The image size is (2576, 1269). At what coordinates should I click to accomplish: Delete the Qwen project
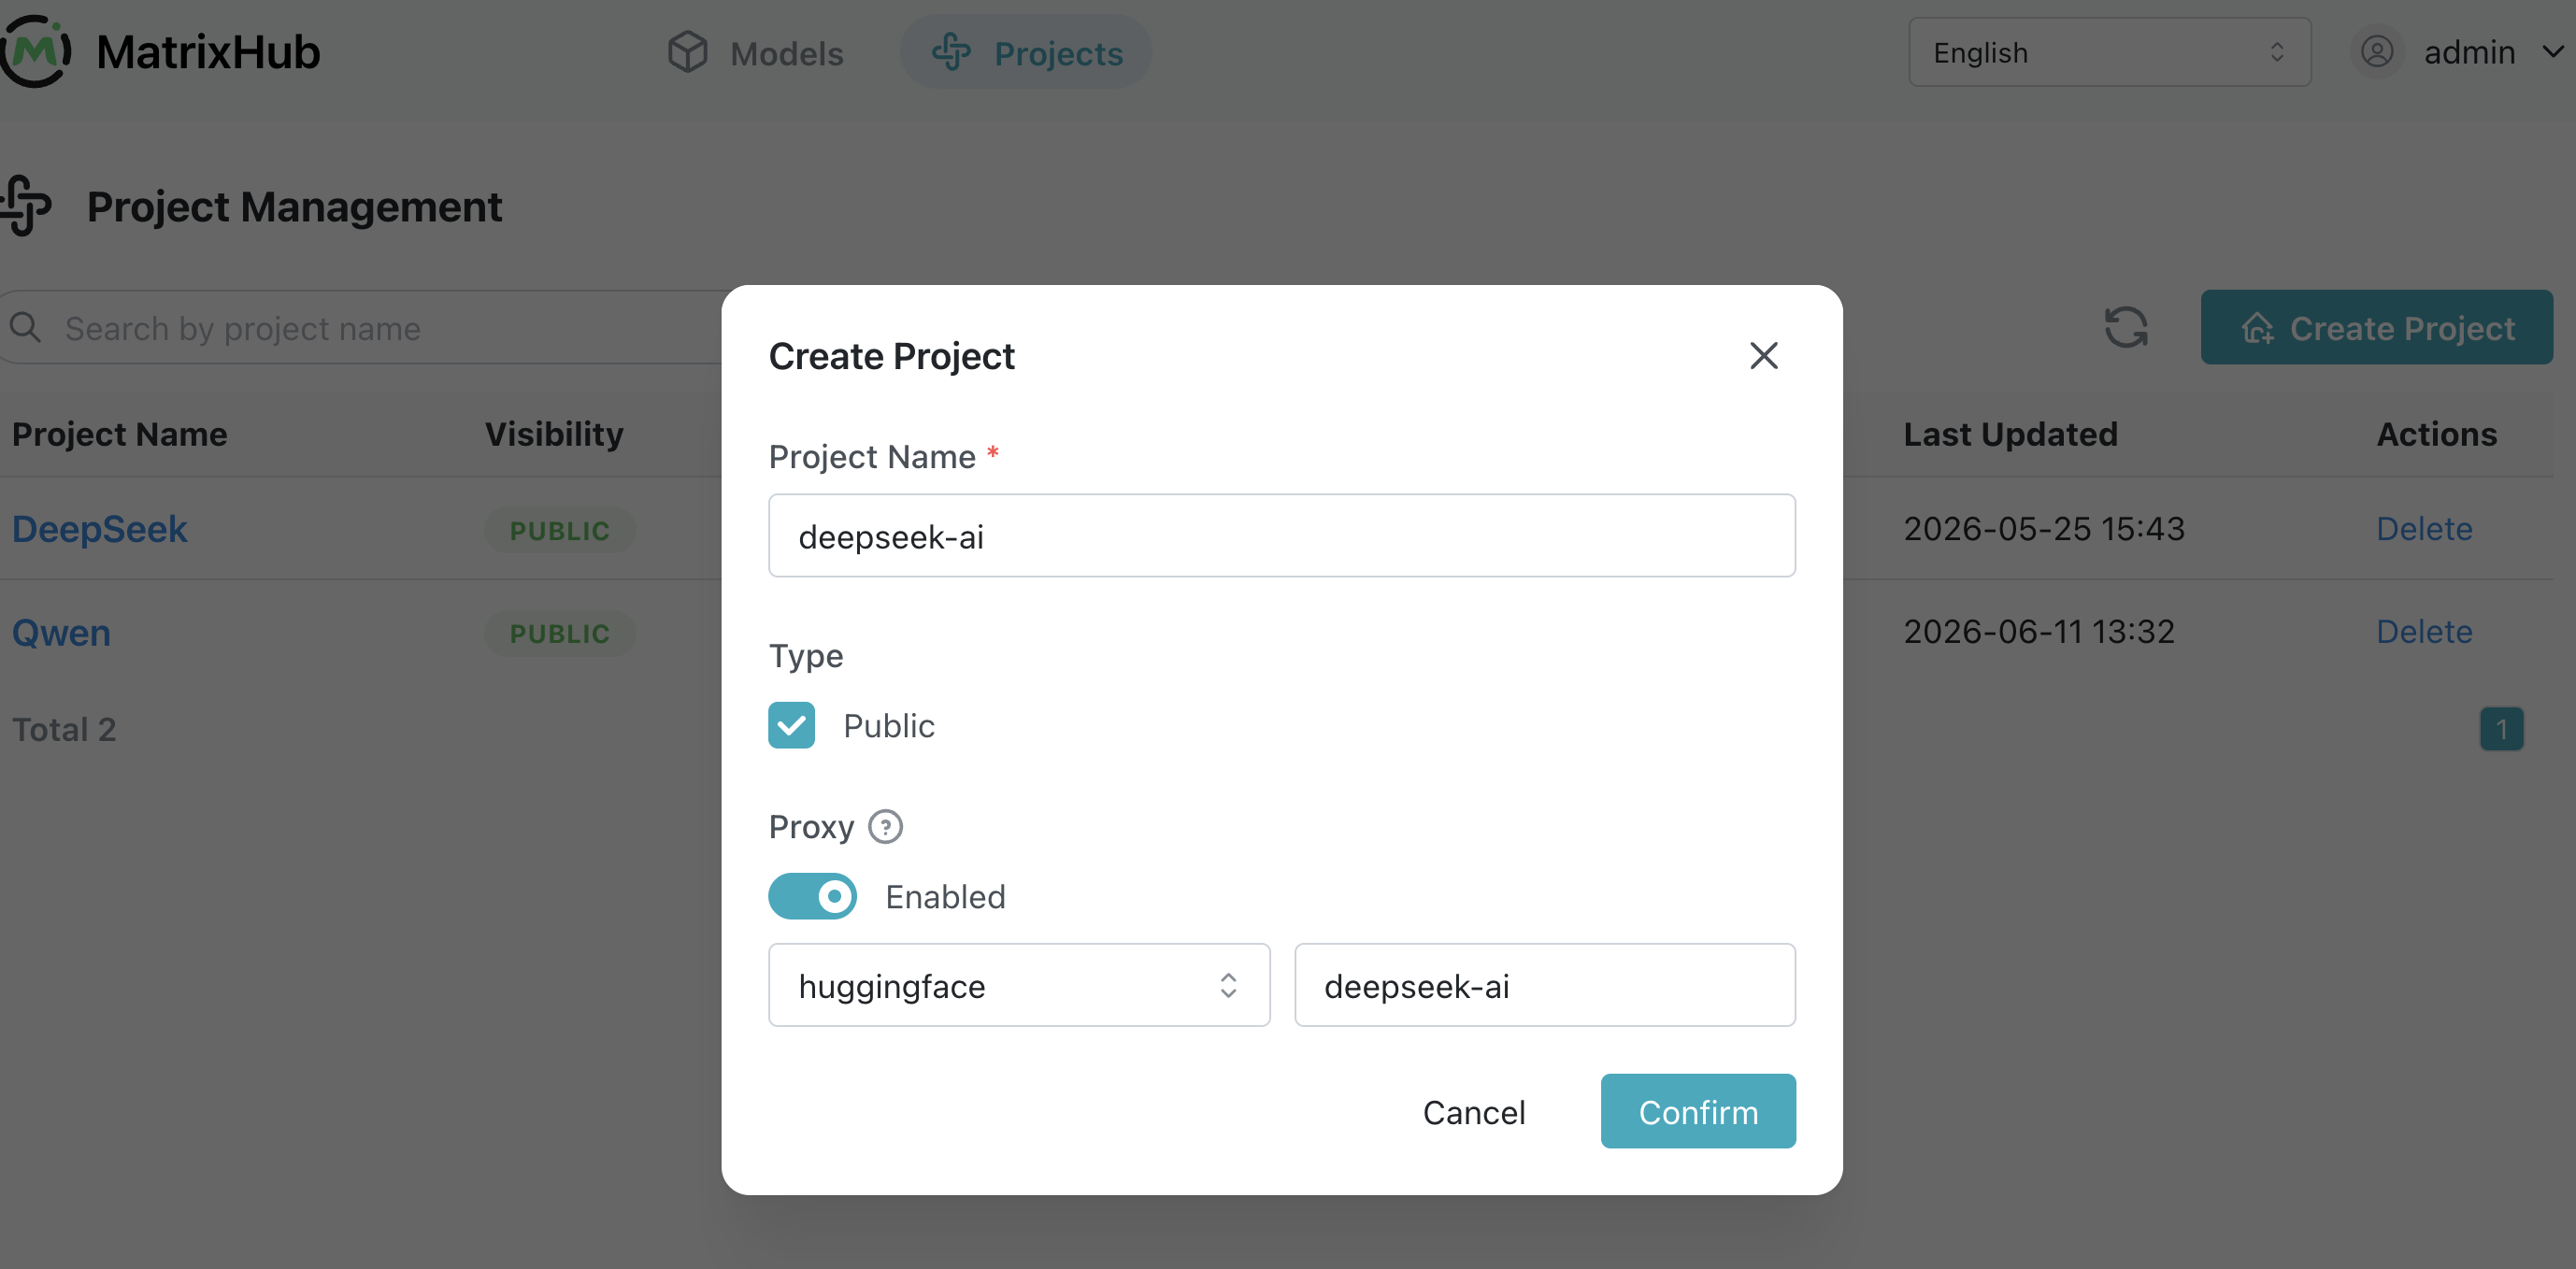(x=2424, y=632)
